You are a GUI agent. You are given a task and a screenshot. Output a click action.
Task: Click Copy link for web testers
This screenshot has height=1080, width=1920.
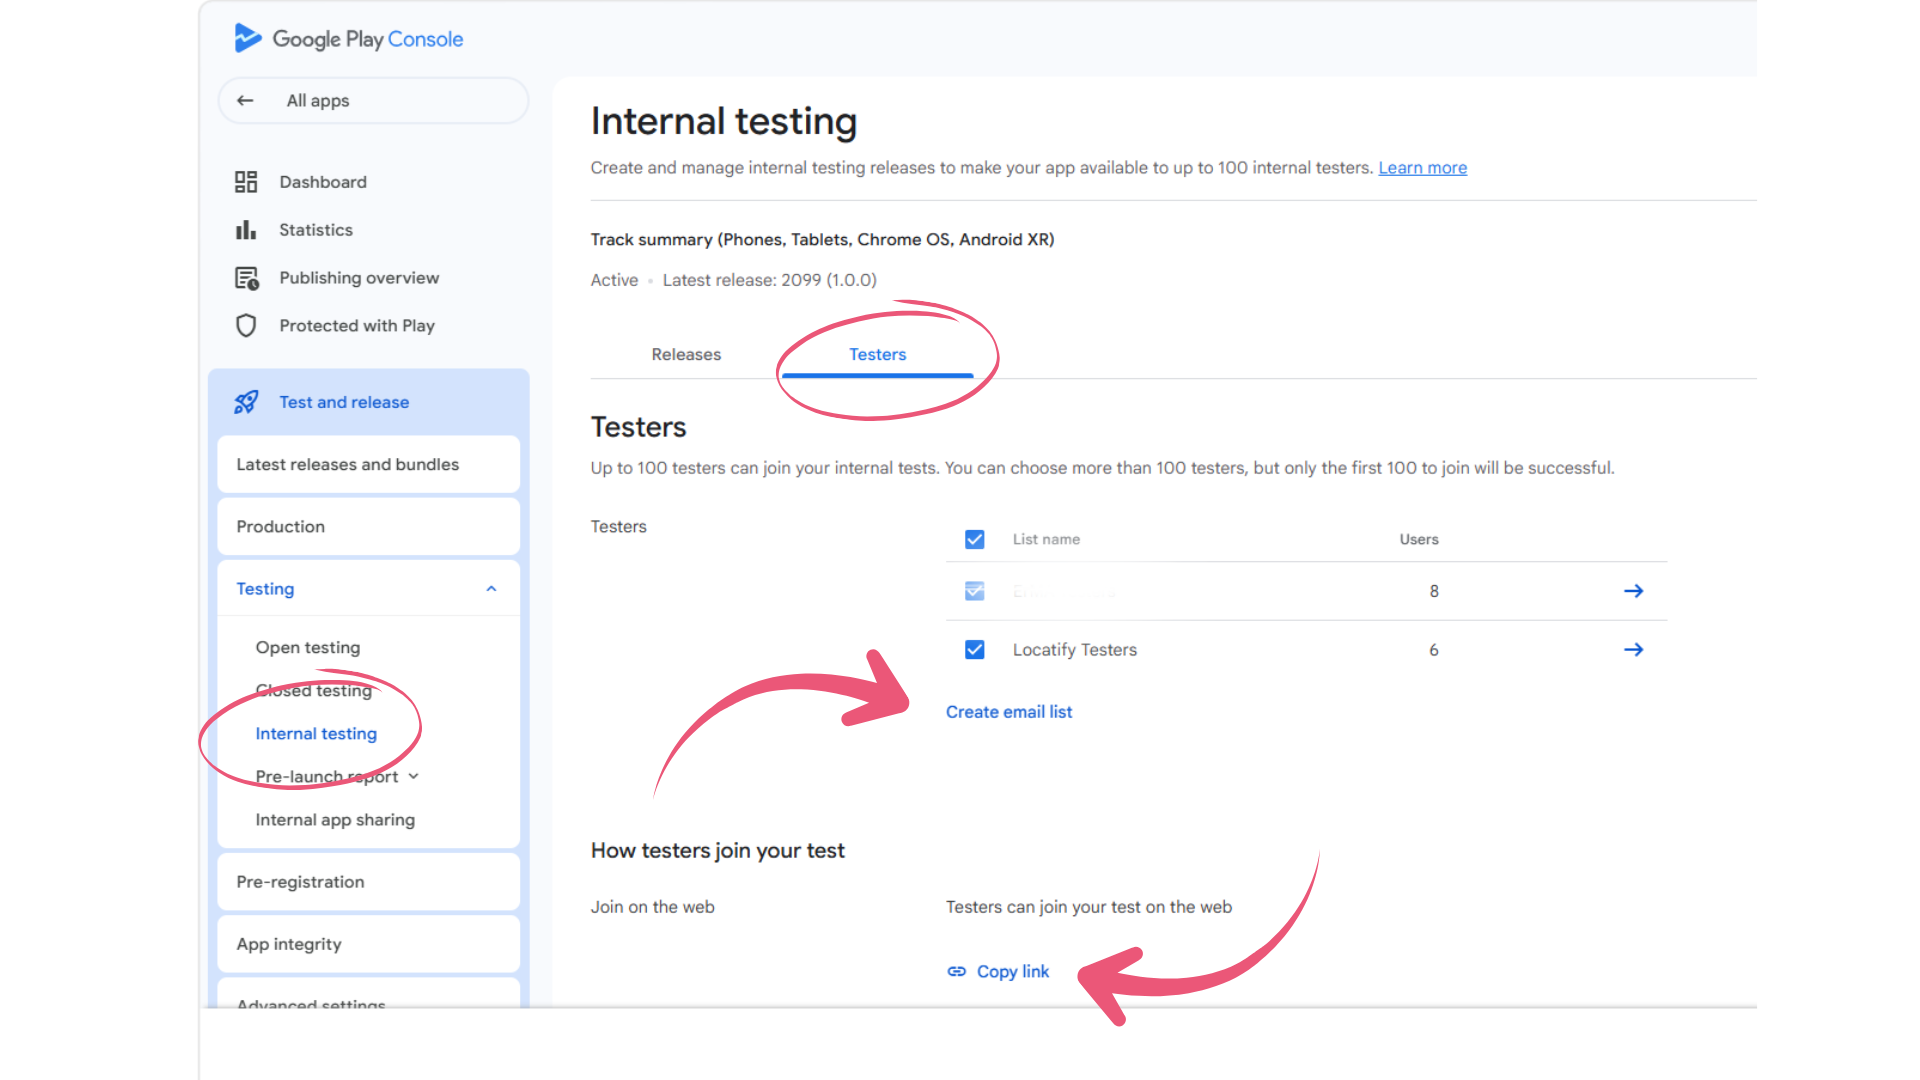click(x=1013, y=972)
